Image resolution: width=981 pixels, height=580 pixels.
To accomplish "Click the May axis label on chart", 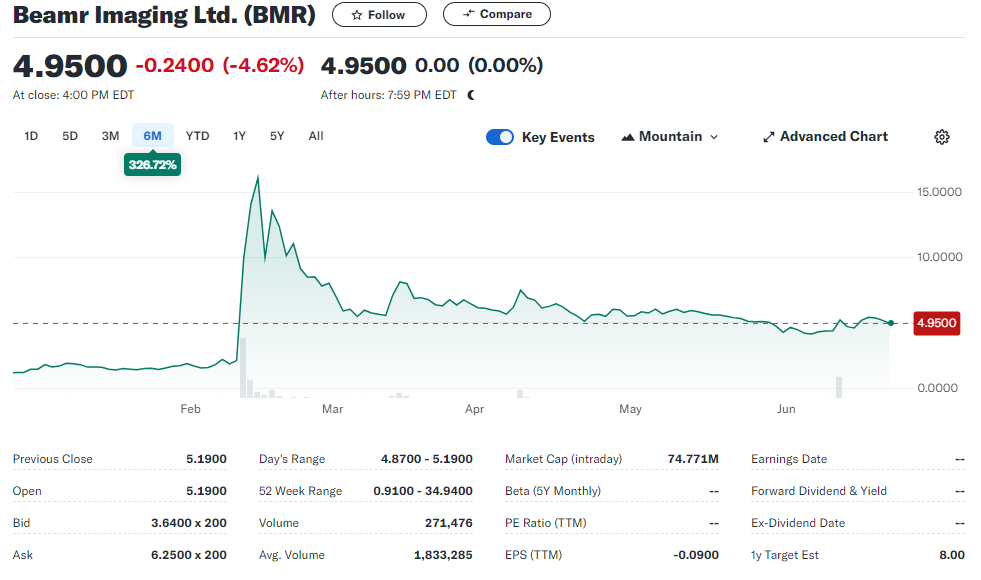I will [x=630, y=409].
